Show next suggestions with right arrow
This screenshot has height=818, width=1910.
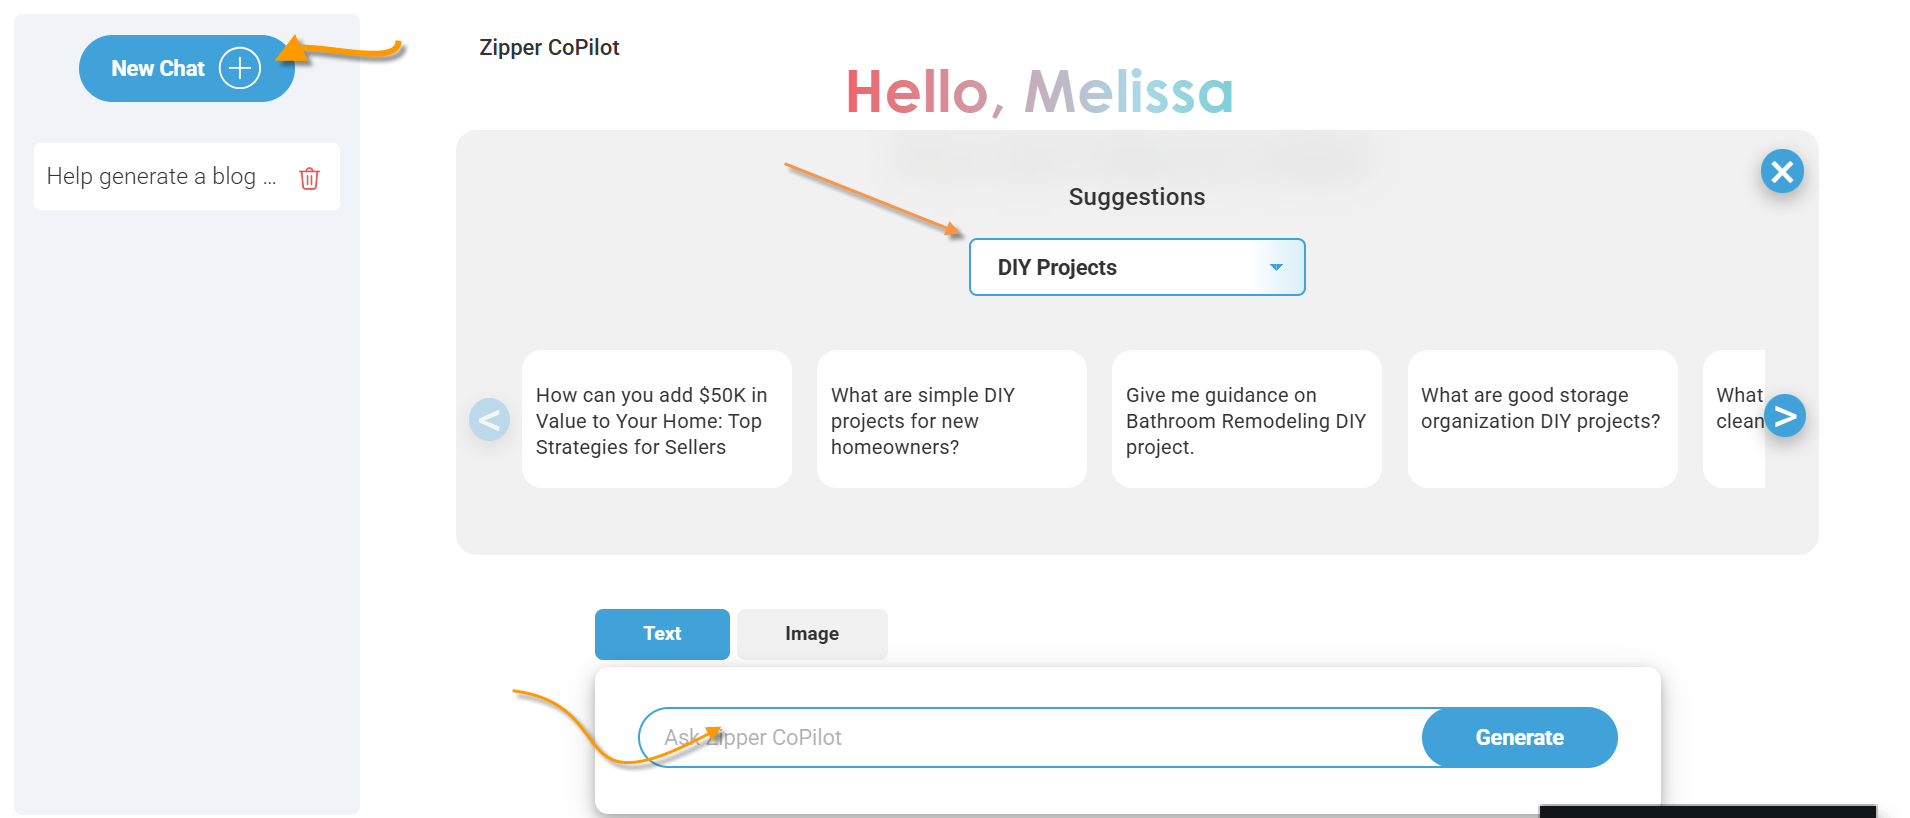coord(1785,416)
